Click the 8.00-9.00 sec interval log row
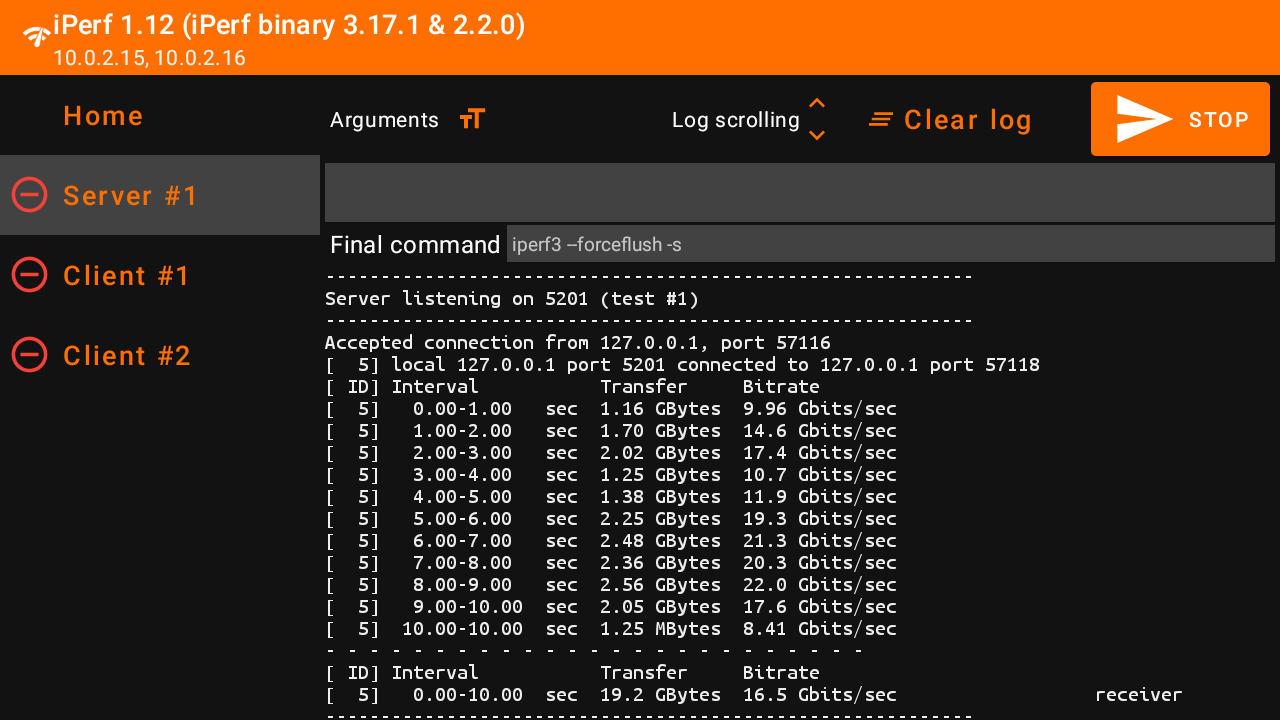Image resolution: width=1280 pixels, height=720 pixels. point(611,585)
